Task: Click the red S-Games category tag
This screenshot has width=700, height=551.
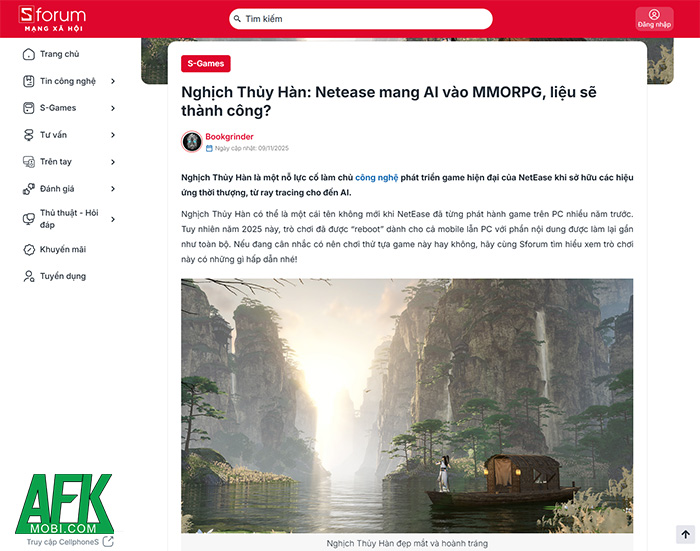Action: pos(206,64)
